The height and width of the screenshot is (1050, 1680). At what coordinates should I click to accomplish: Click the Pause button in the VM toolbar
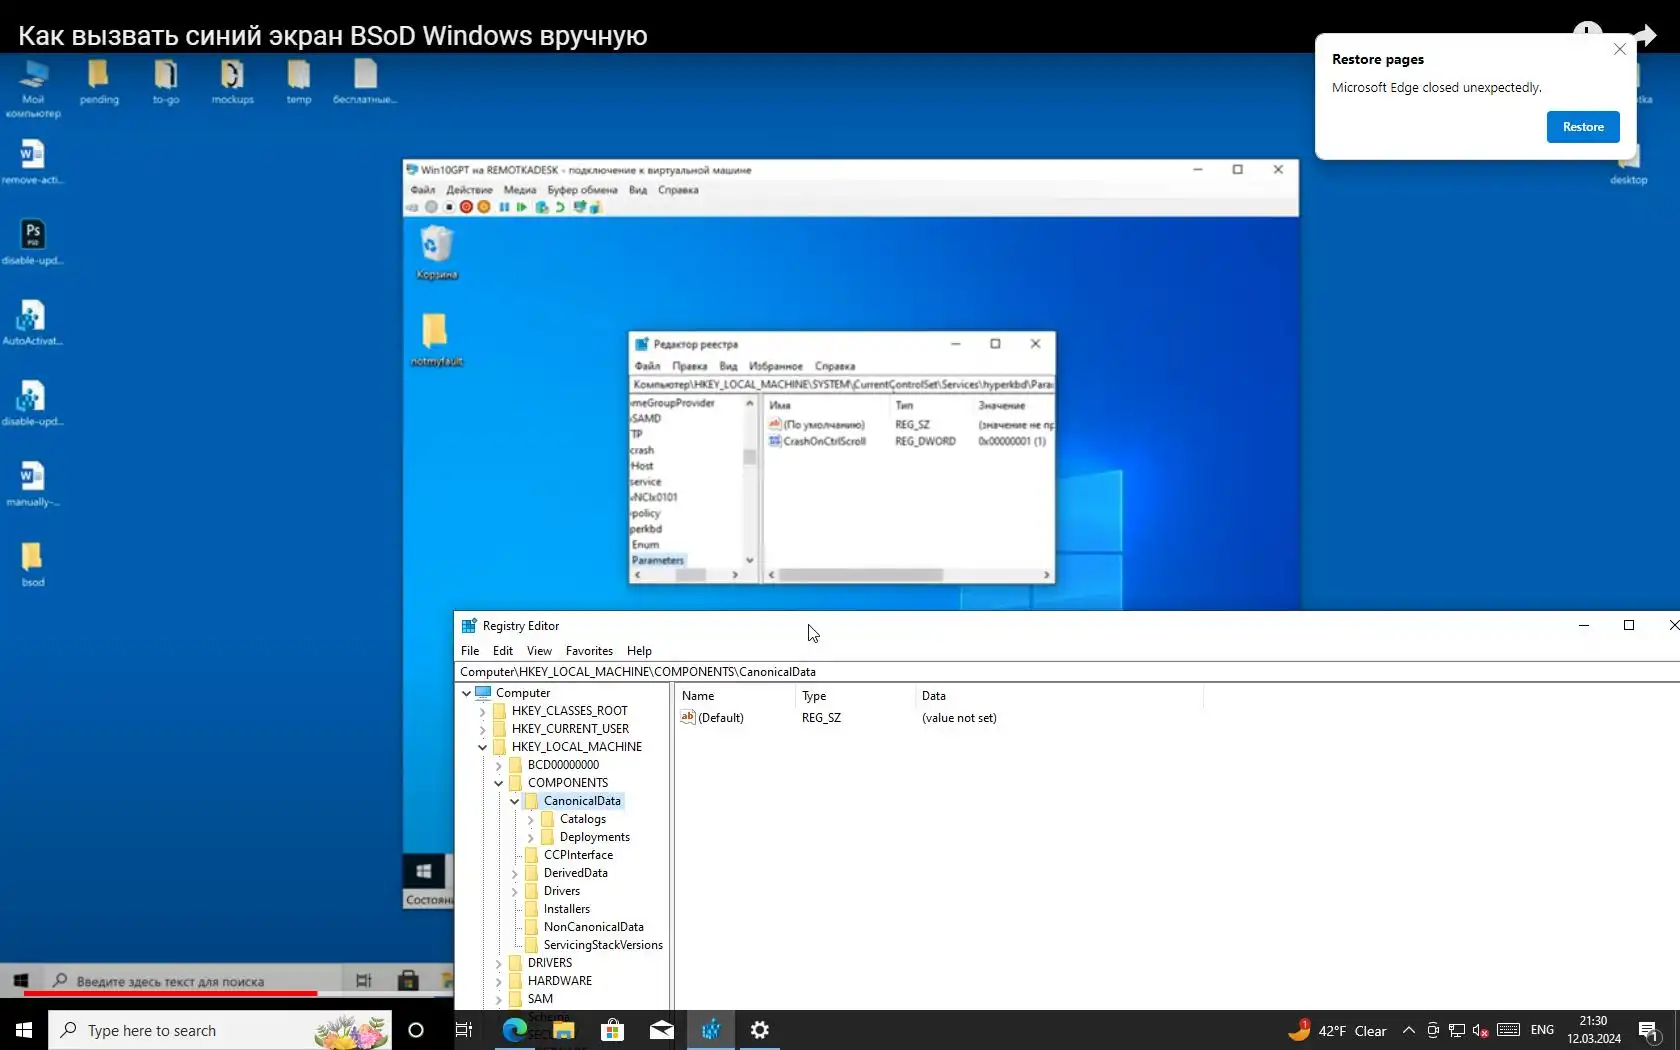tap(504, 207)
